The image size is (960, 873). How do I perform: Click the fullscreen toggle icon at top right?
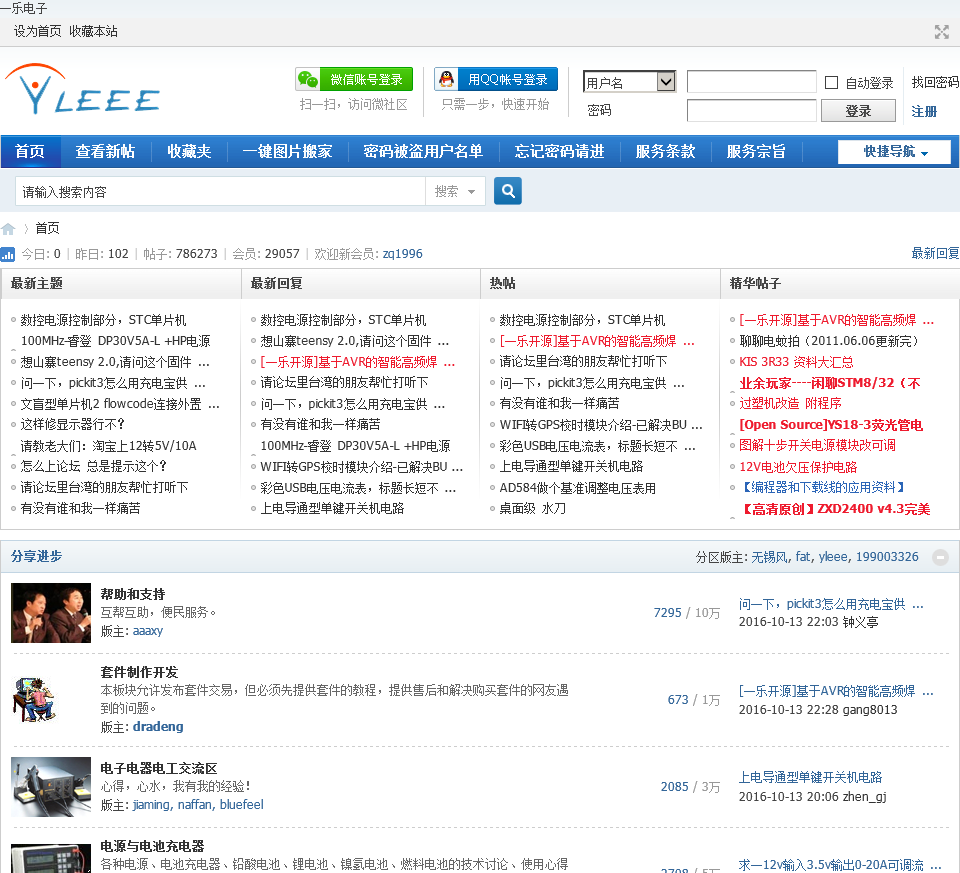[x=941, y=32]
